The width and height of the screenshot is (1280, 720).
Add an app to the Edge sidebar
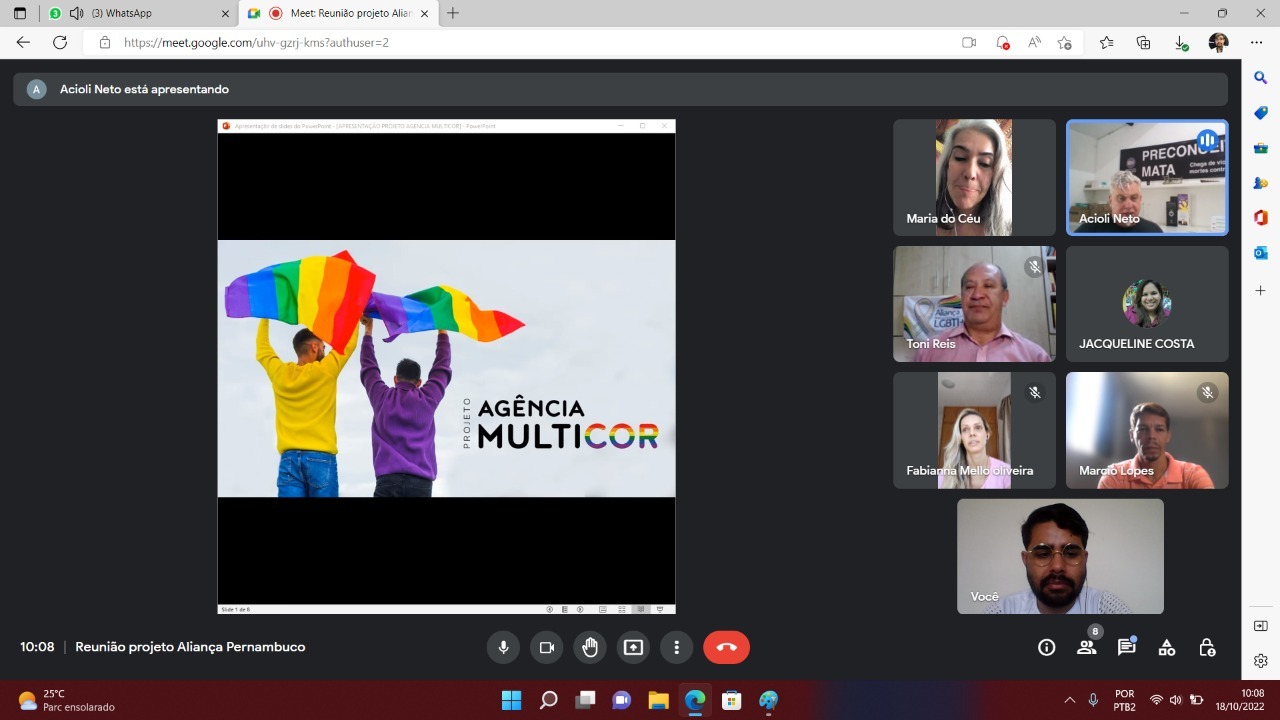[x=1261, y=290]
